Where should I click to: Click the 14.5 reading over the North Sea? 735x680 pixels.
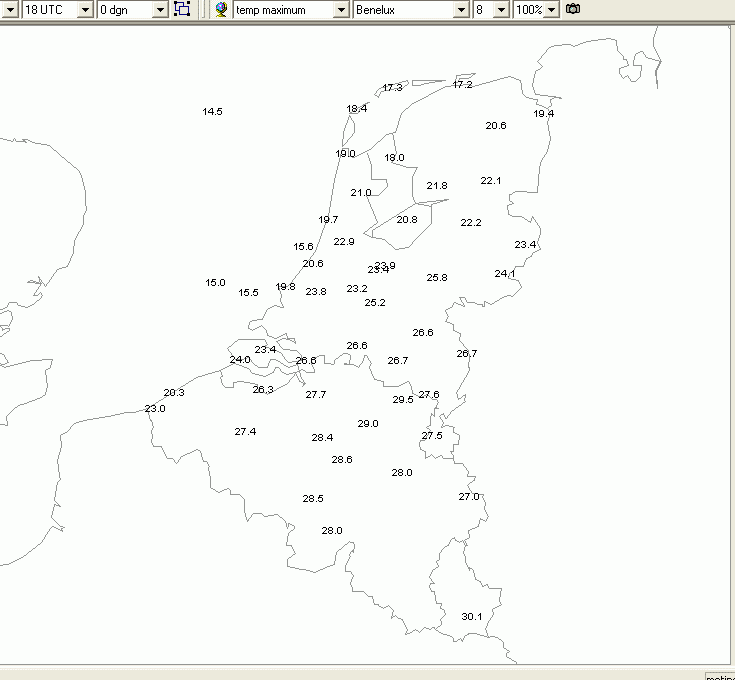[x=212, y=112]
